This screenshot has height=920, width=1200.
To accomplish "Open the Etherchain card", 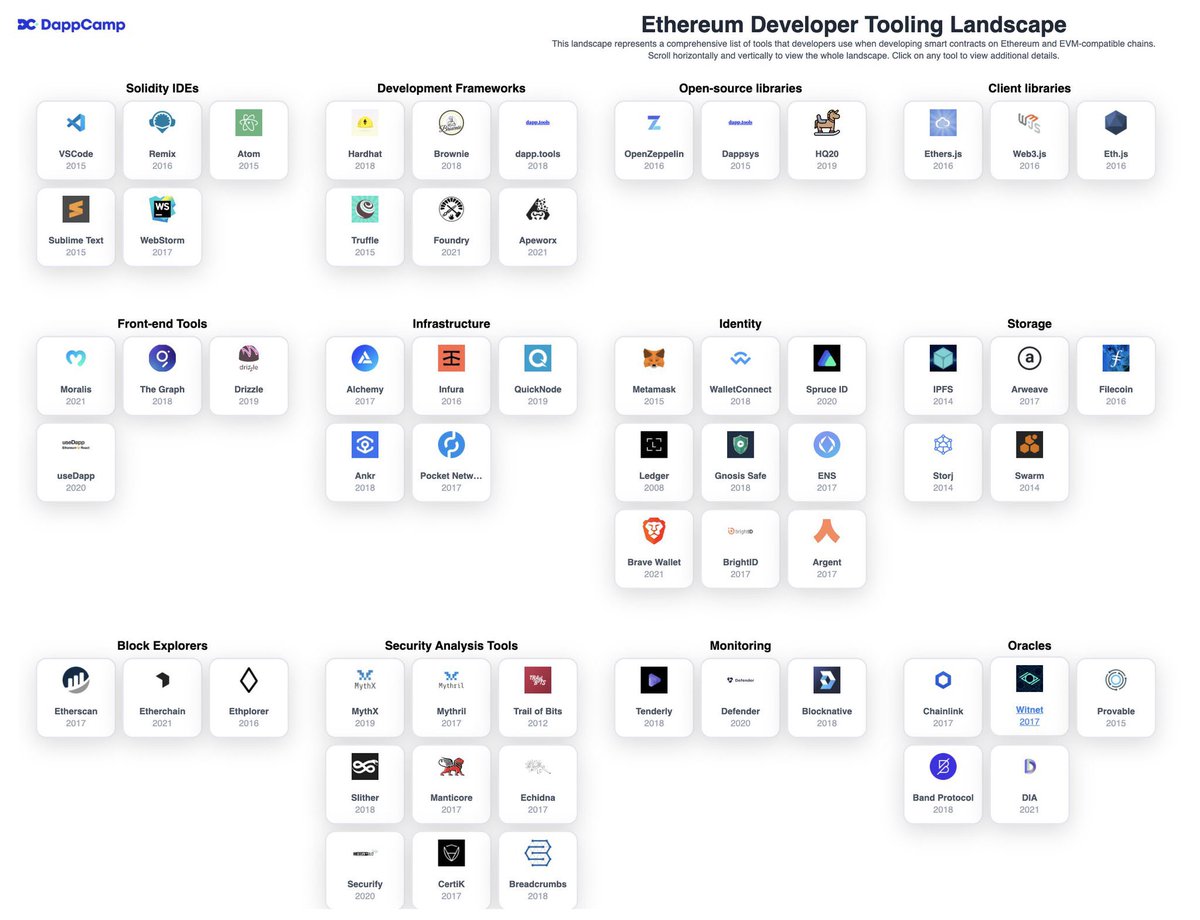I will click(162, 698).
